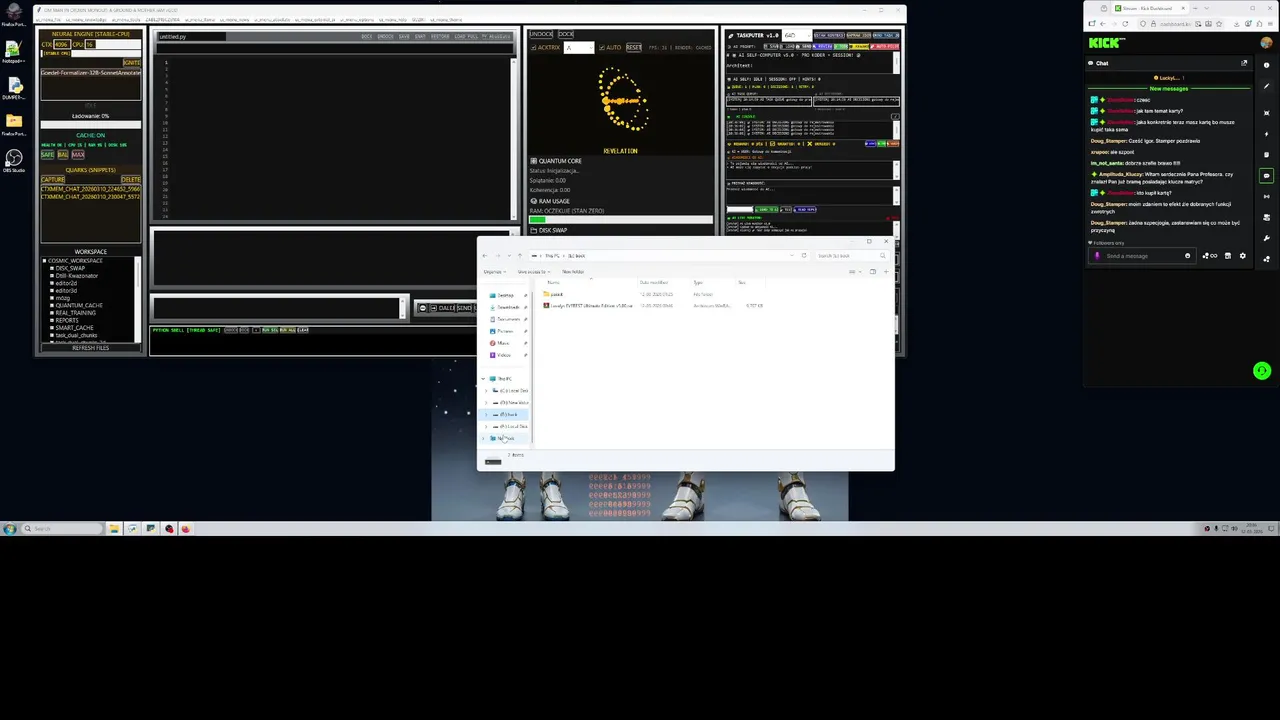Edit the CPU threads value field
Viewport: 1280px width, 720px height.
[x=90, y=44]
